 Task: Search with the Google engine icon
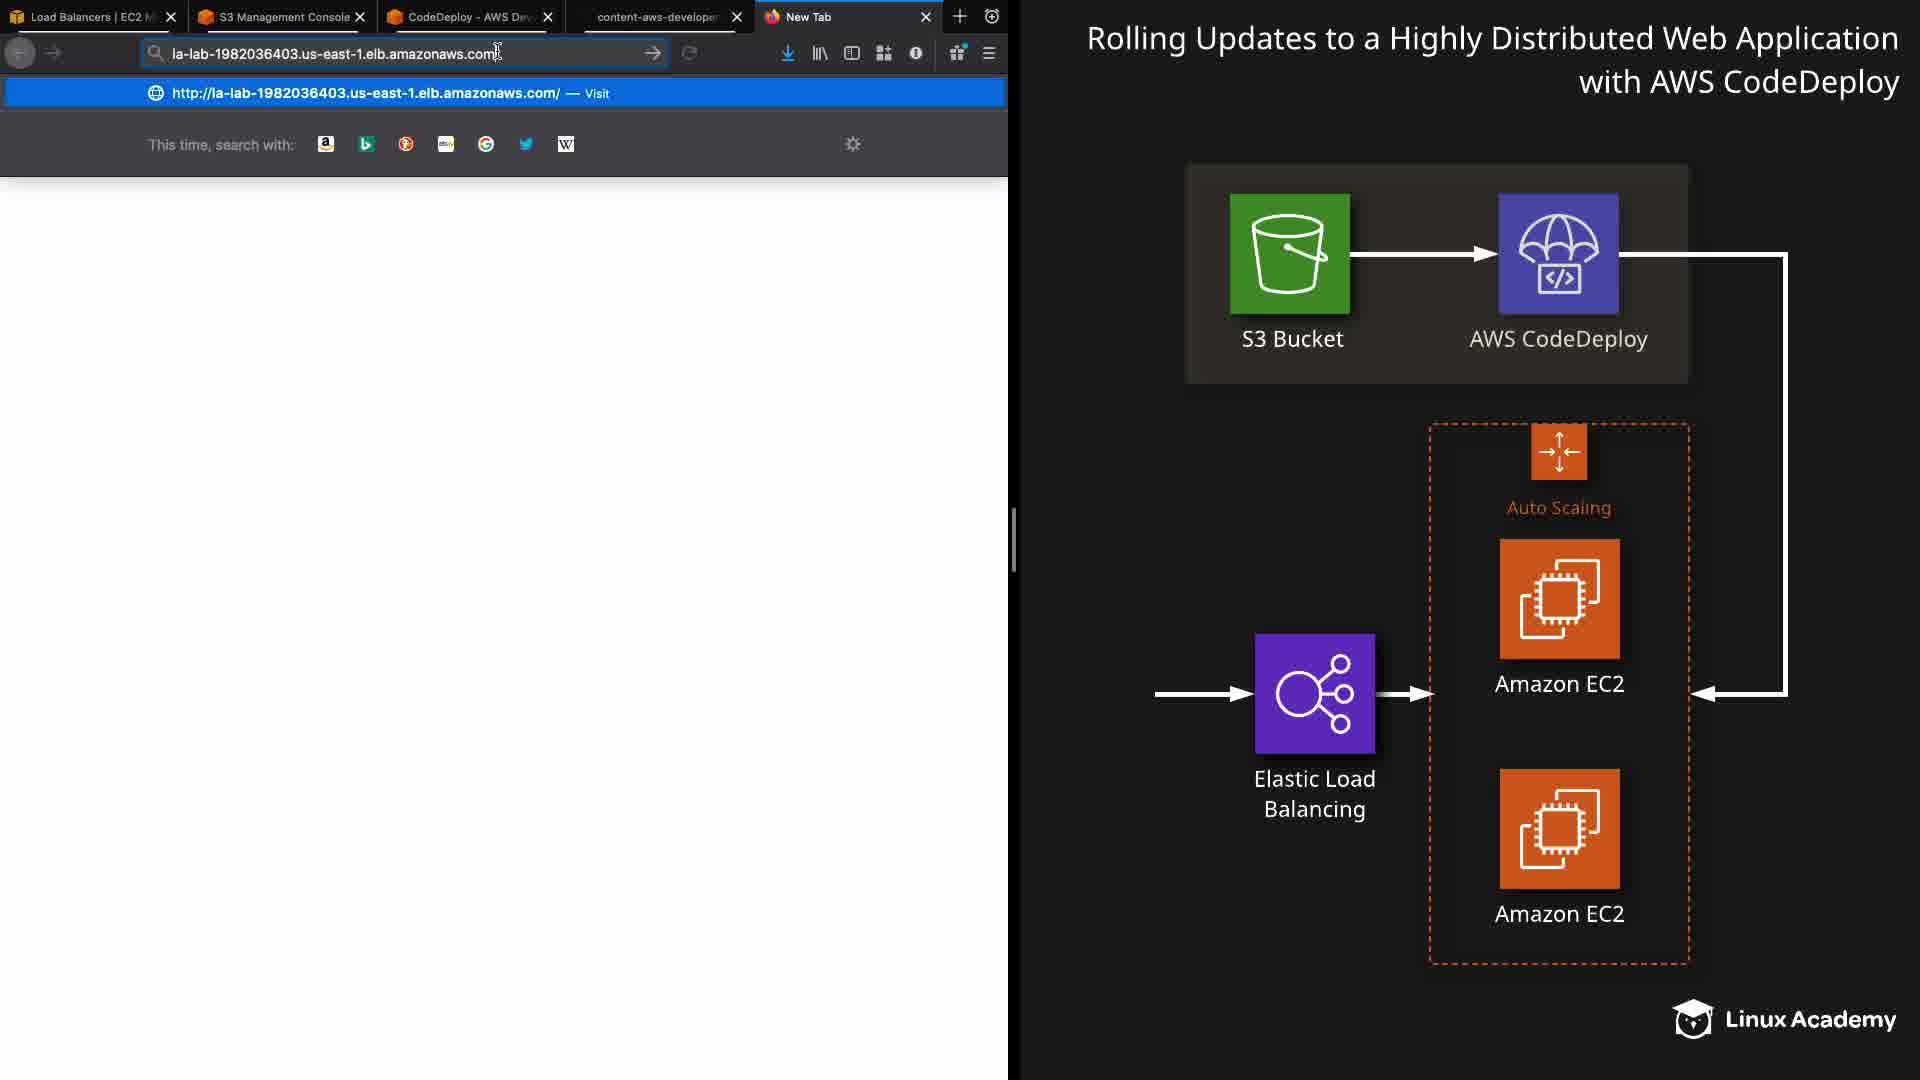coord(486,144)
